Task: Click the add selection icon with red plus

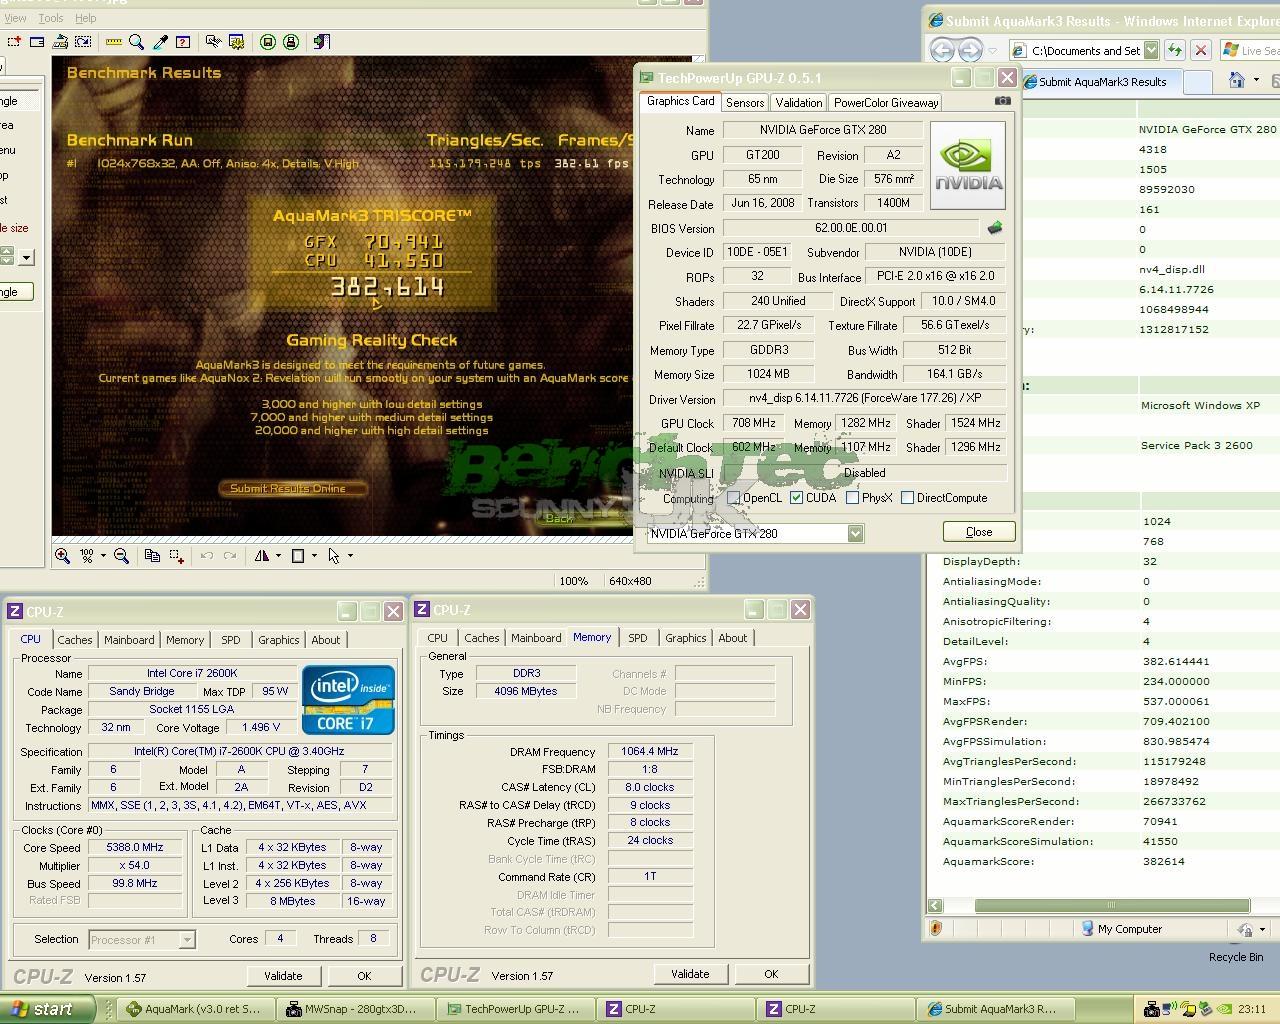Action: coord(176,556)
